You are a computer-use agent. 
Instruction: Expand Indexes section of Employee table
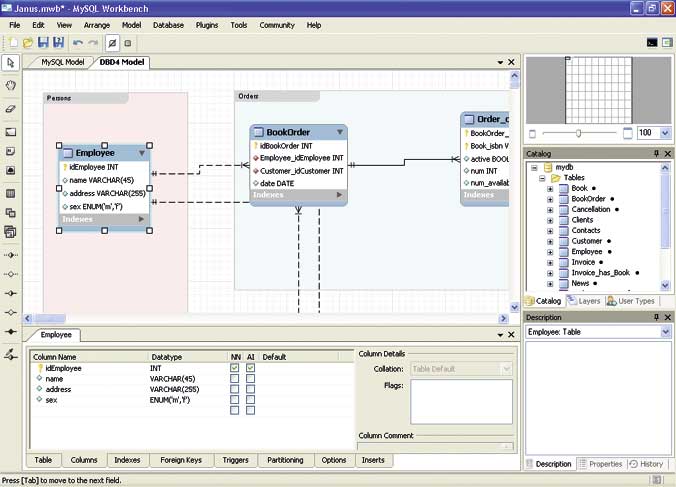pyautogui.click(x=141, y=219)
